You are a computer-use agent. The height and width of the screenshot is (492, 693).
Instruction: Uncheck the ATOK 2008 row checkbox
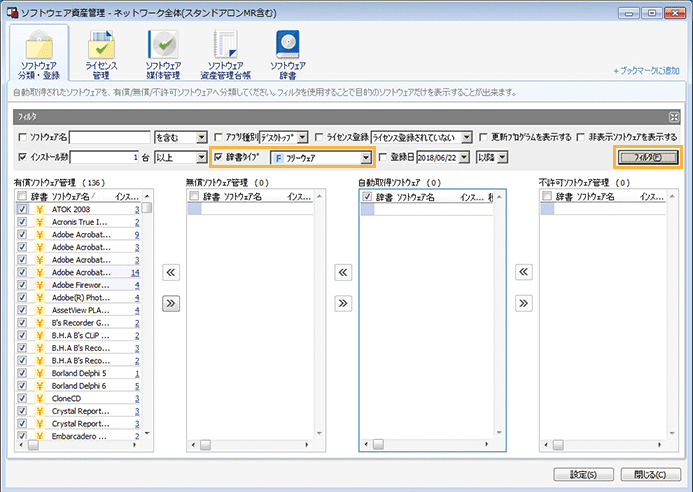point(22,209)
